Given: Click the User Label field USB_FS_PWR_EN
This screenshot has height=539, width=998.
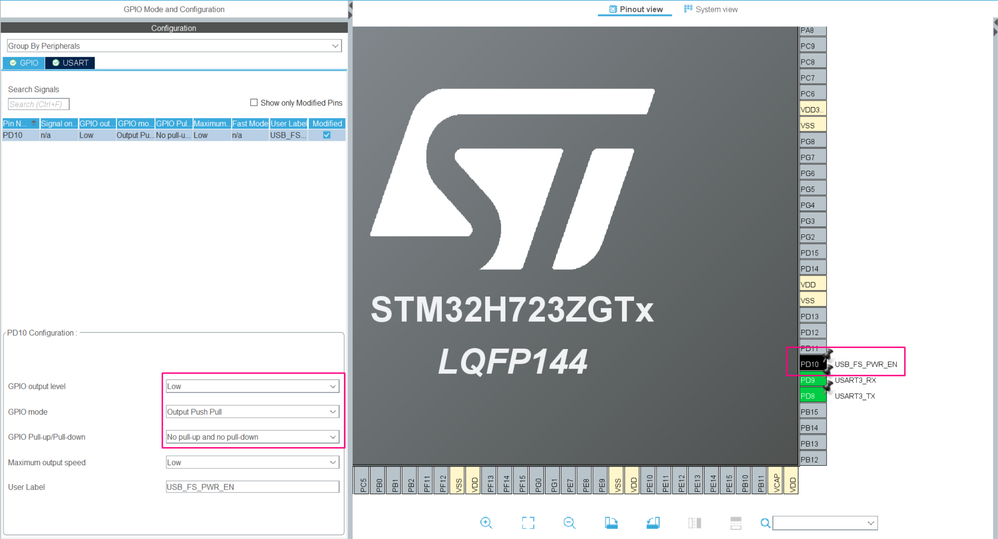Looking at the screenshot, I should pos(252,487).
